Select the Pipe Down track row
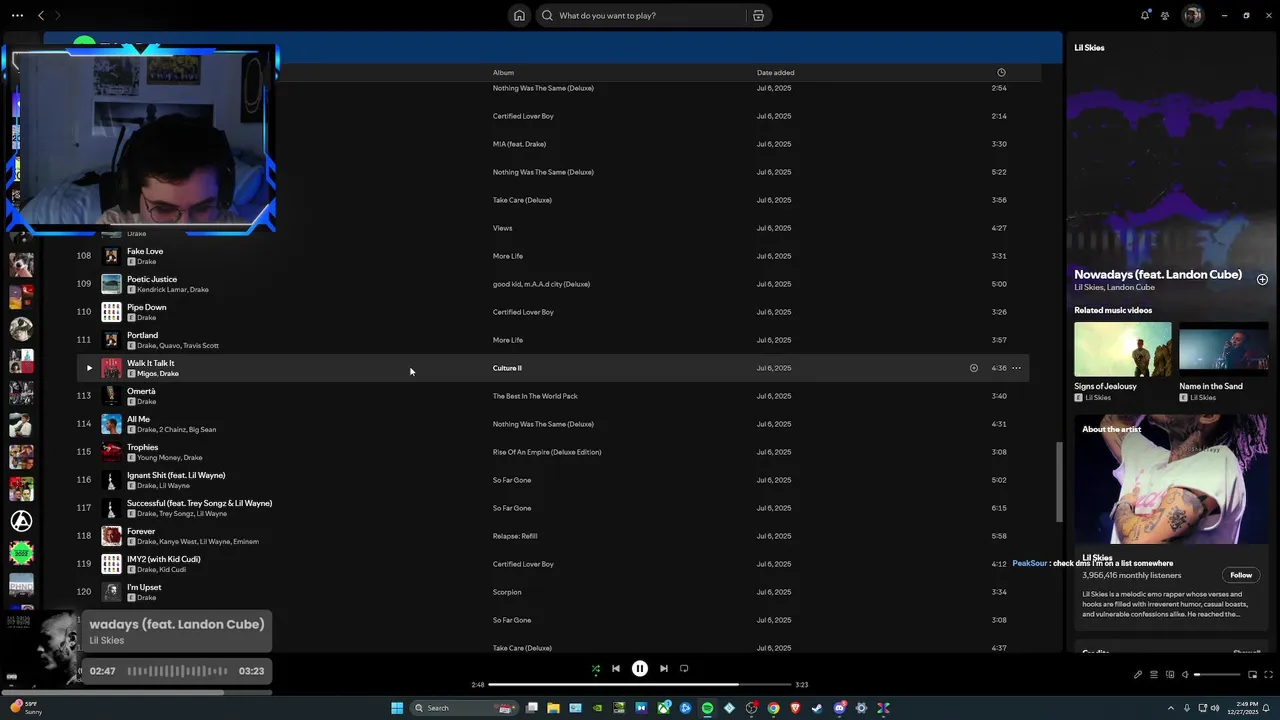The height and width of the screenshot is (720, 1280). tap(552, 312)
